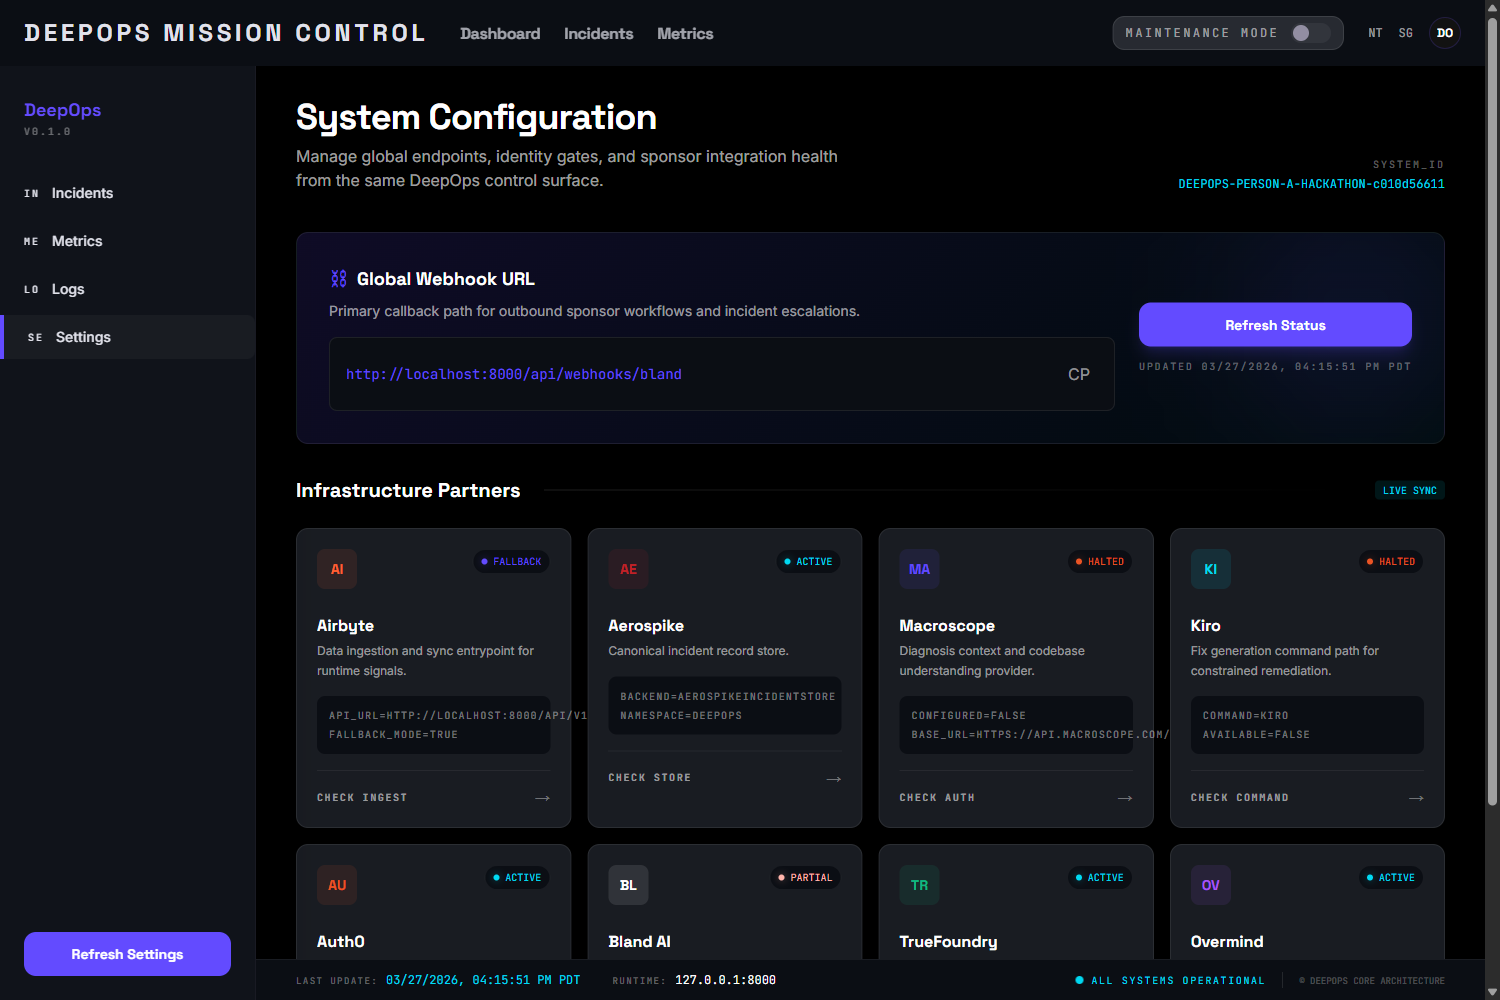Click the DEEPOPS MISSION CONTROL header title
Image resolution: width=1500 pixels, height=1000 pixels.
pyautogui.click(x=225, y=33)
